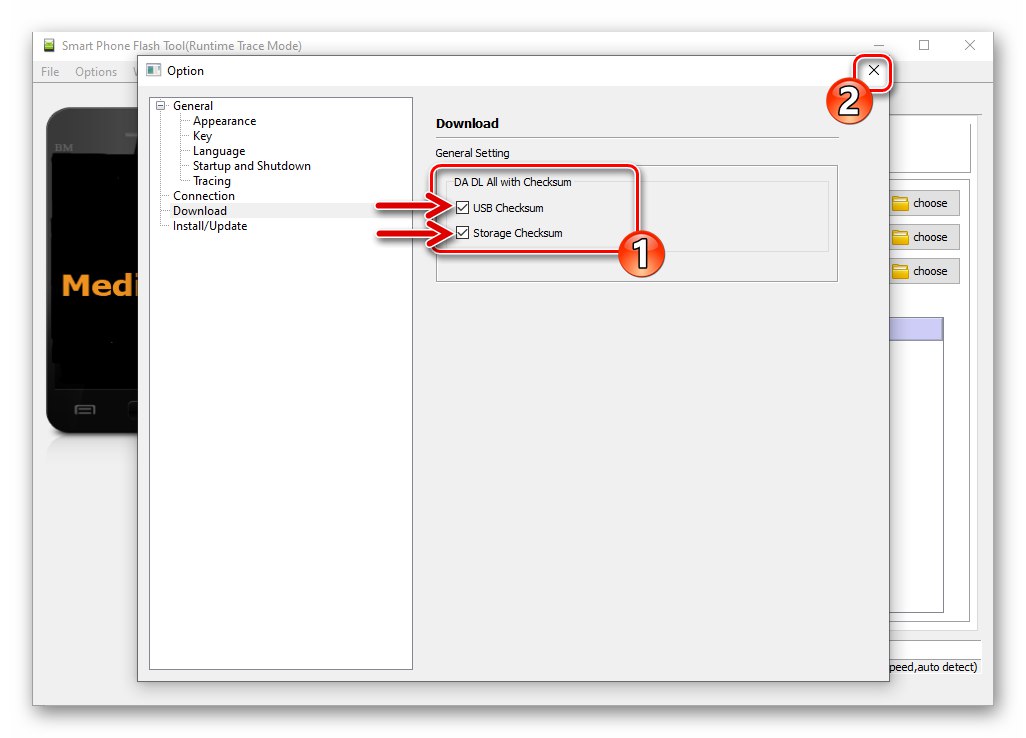Toggle the USB Checksum checkbox
The height and width of the screenshot is (738, 1026).
(463, 208)
